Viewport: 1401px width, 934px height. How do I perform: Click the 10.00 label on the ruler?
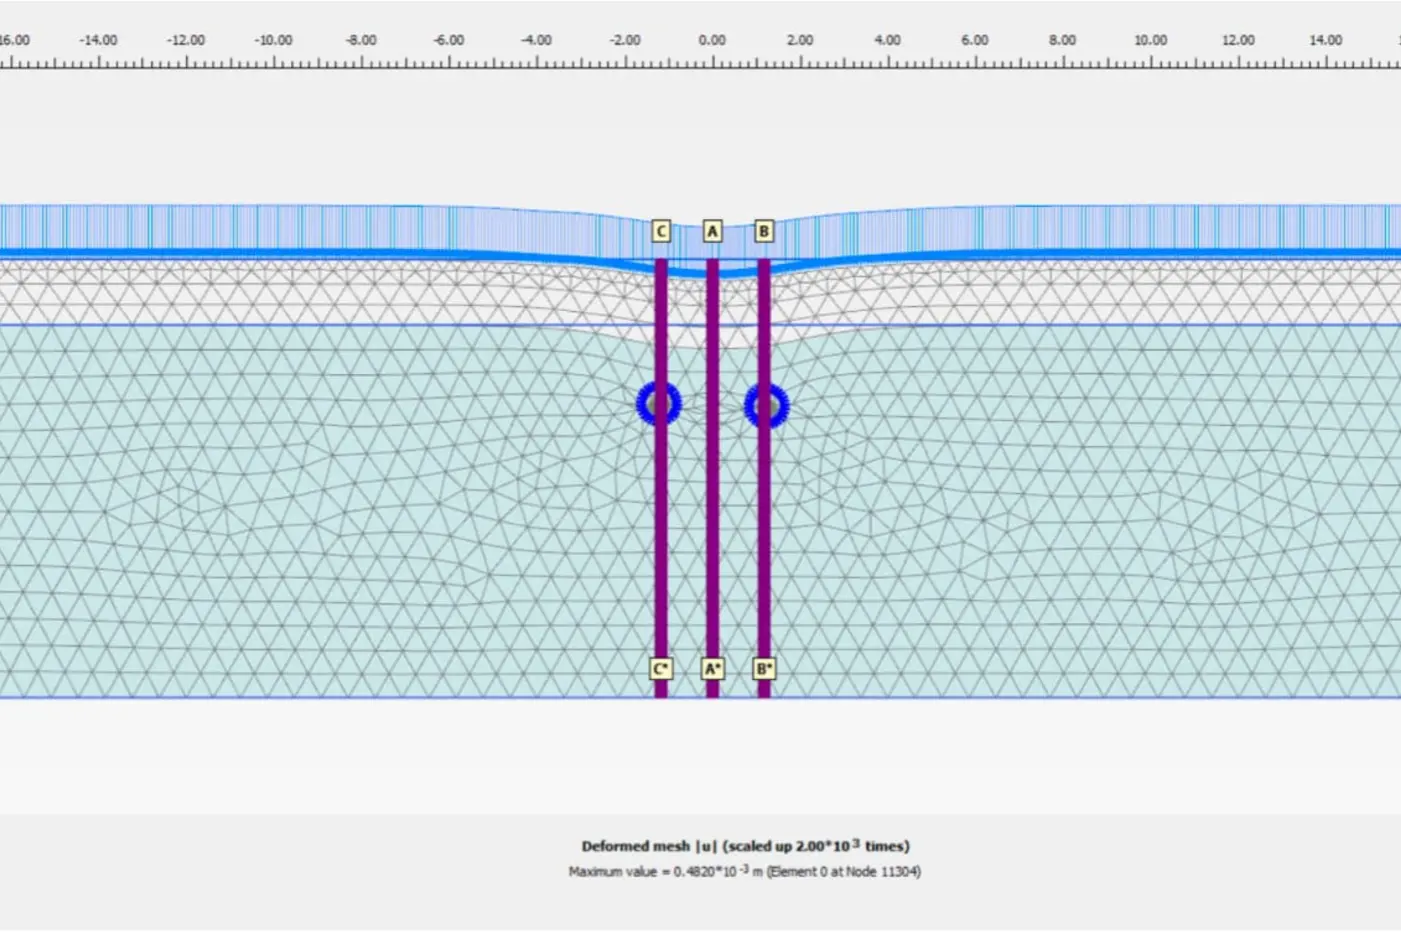click(1150, 41)
